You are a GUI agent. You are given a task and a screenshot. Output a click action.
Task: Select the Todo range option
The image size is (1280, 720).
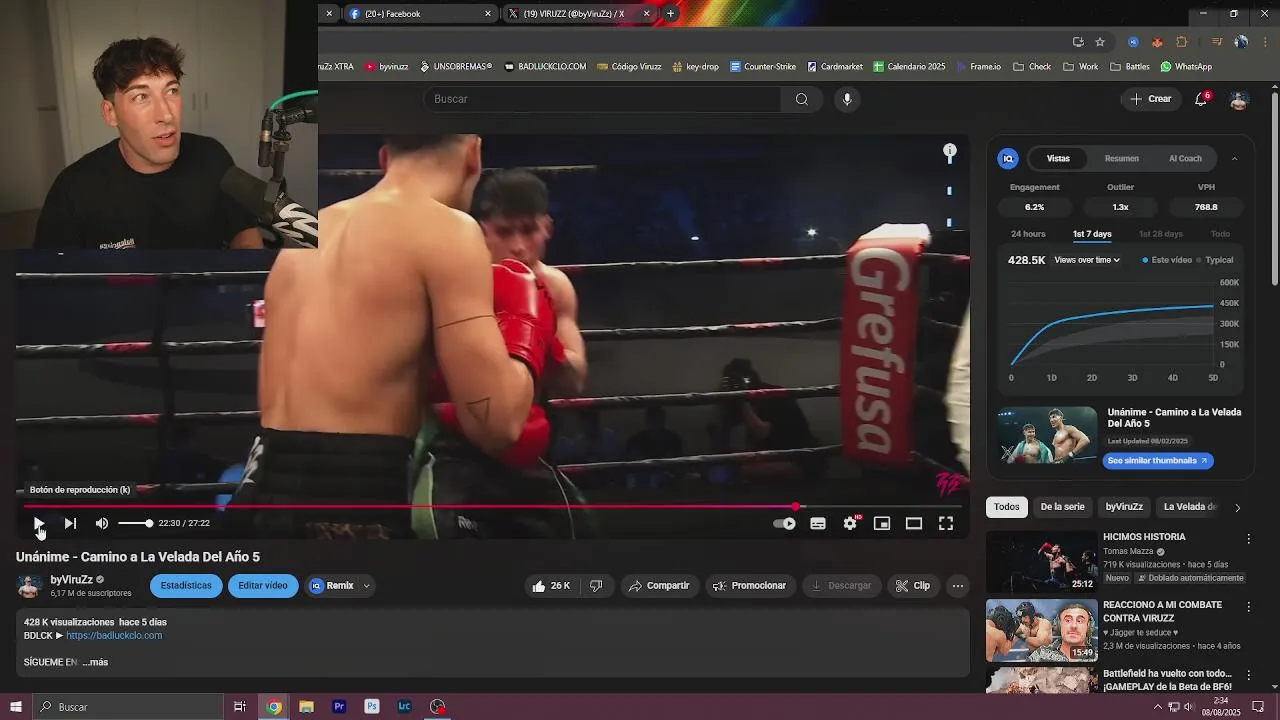tap(1220, 234)
